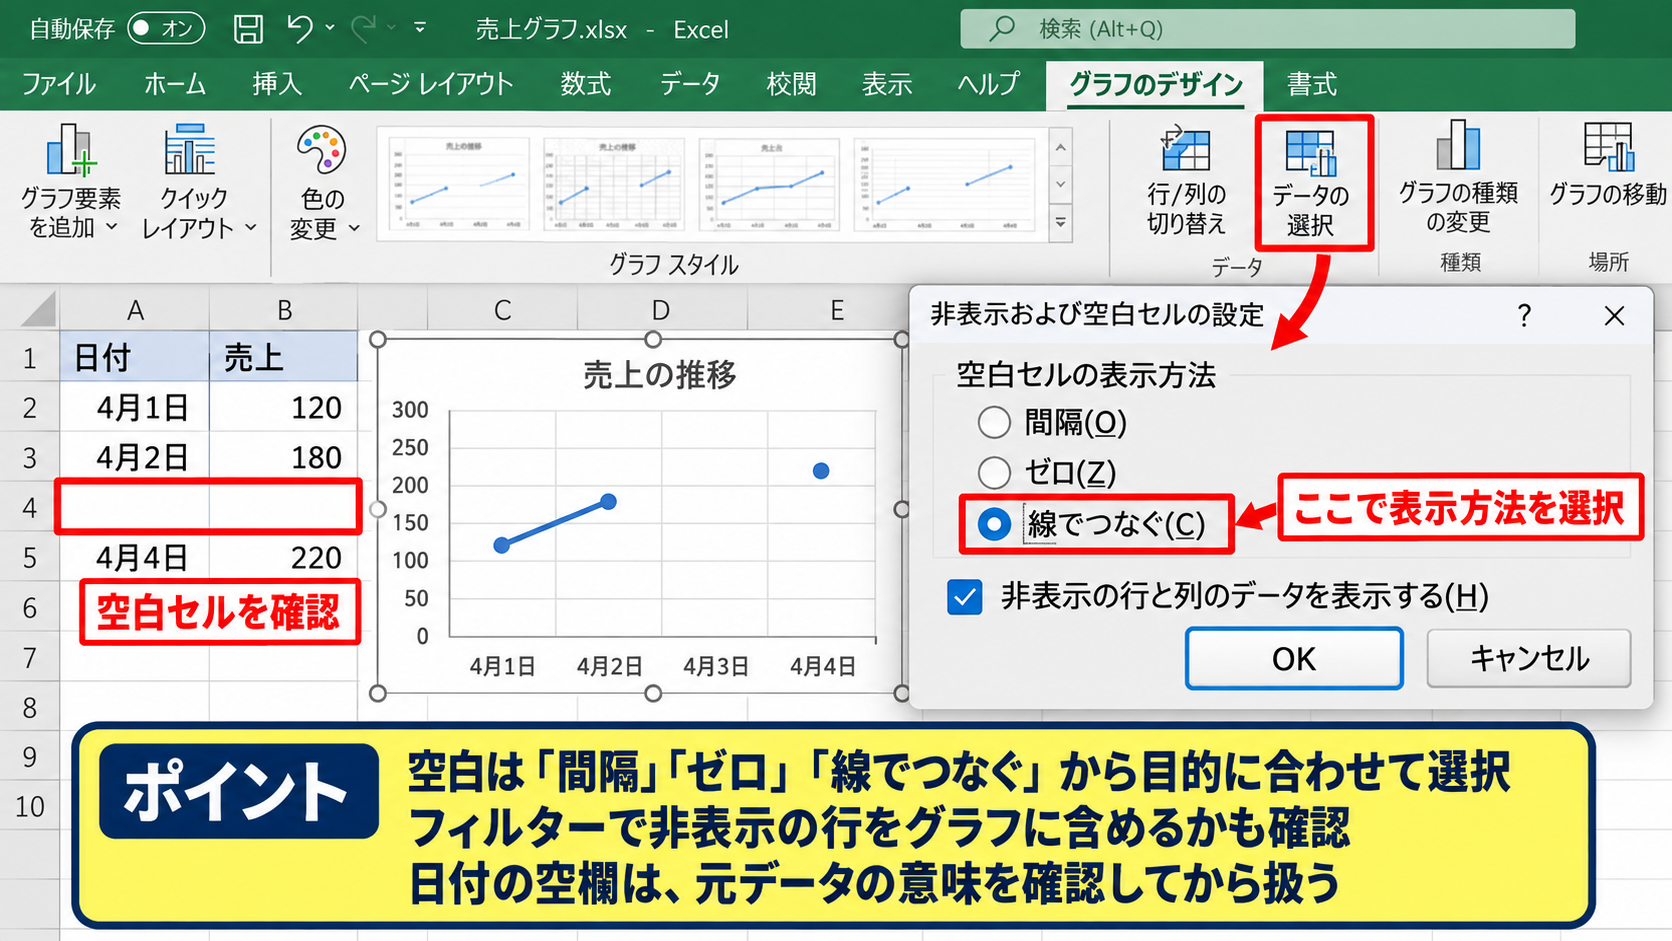Switch to 挿入 tab
Screen dimensions: 1672x941
(277, 84)
